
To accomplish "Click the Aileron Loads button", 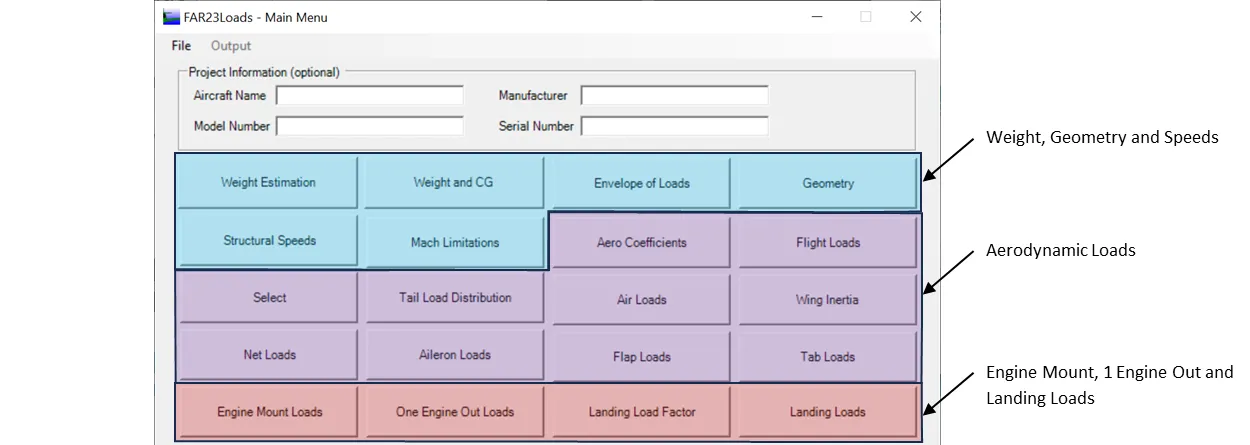I will [x=454, y=355].
